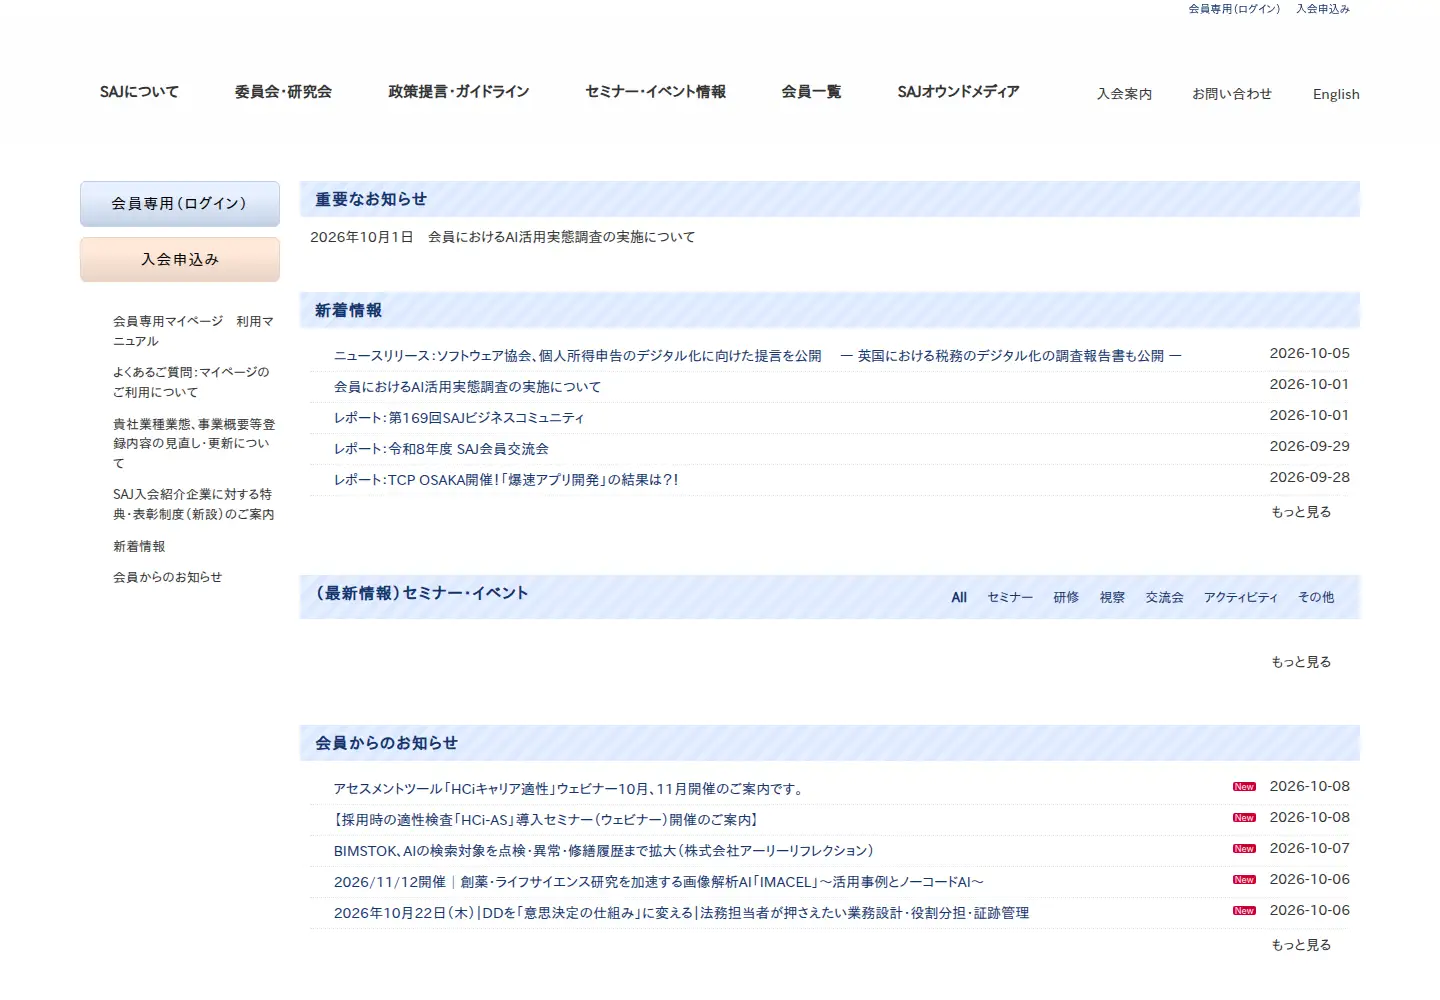Viewport: 1440px width, 1000px height.
Task: Open セミナー・イベント情報 in the main navigation
Action: tap(656, 92)
